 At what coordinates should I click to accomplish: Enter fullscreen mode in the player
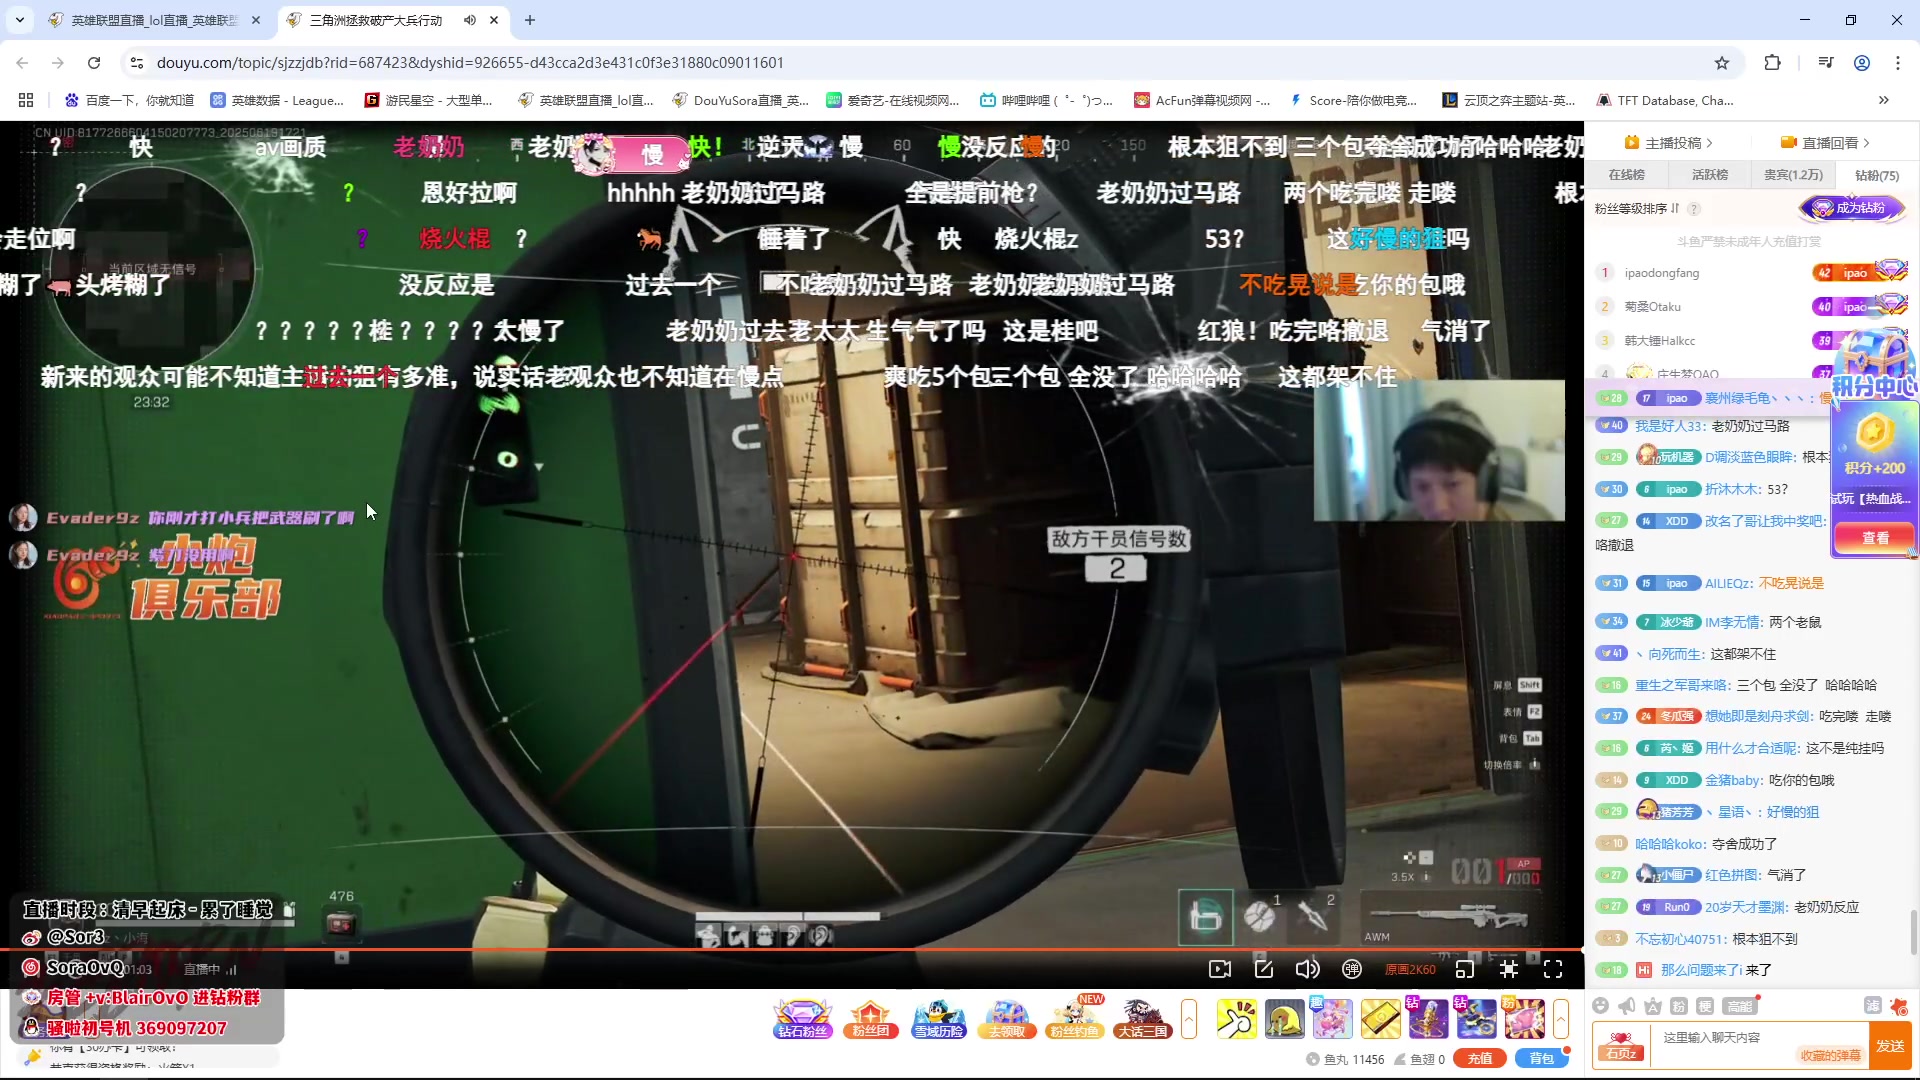point(1553,969)
